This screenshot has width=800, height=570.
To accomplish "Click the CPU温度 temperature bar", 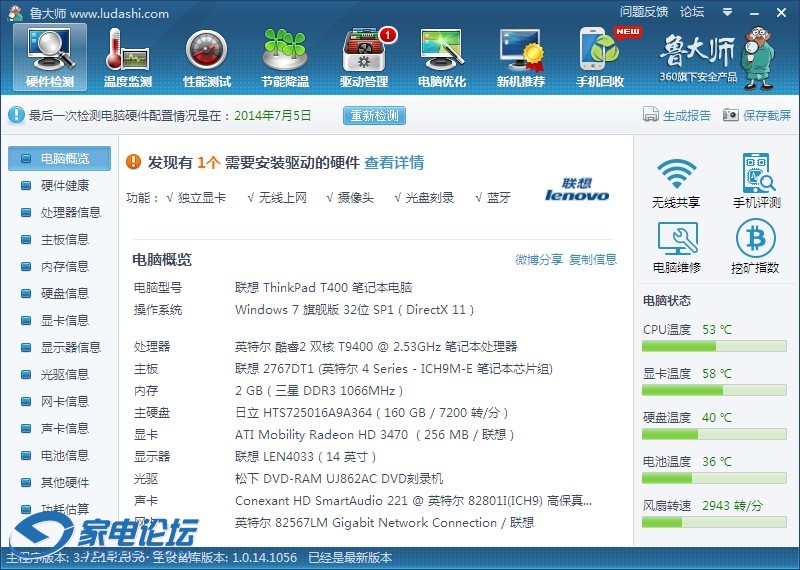I will coord(714,347).
